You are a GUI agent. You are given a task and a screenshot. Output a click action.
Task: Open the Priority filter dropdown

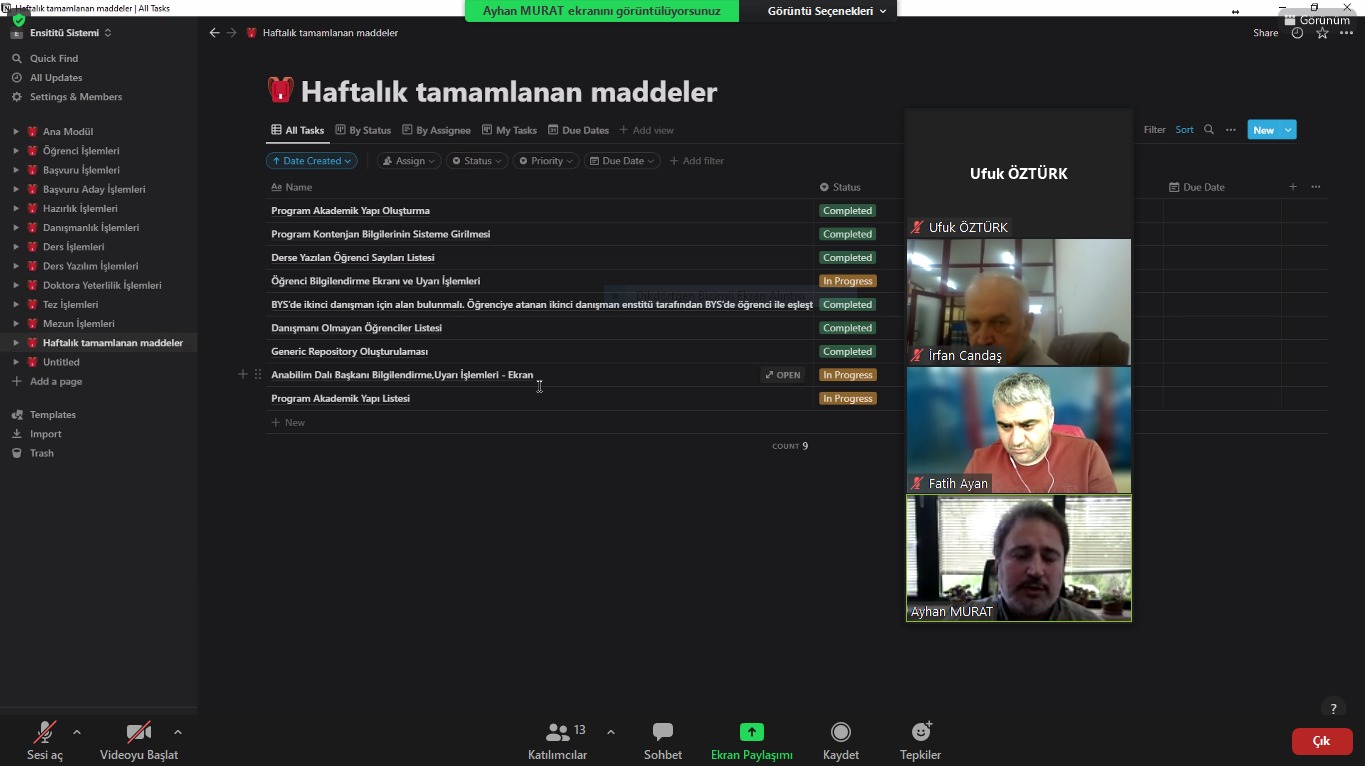546,161
